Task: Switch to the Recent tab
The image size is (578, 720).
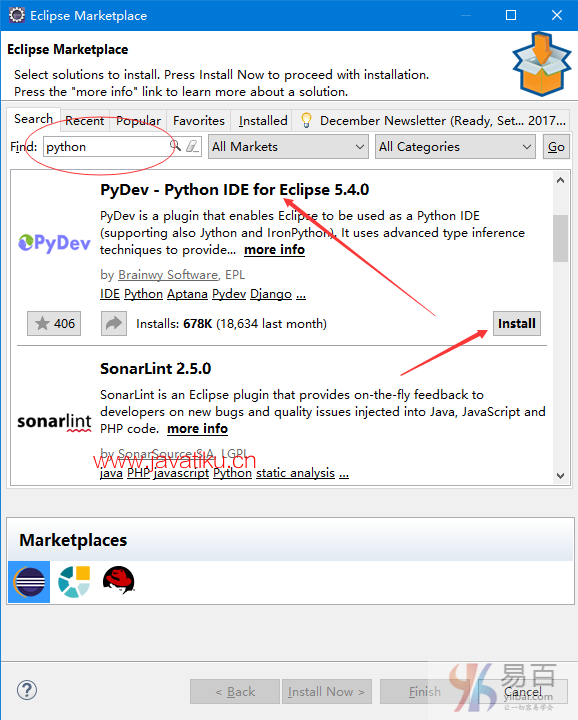Action: (84, 121)
